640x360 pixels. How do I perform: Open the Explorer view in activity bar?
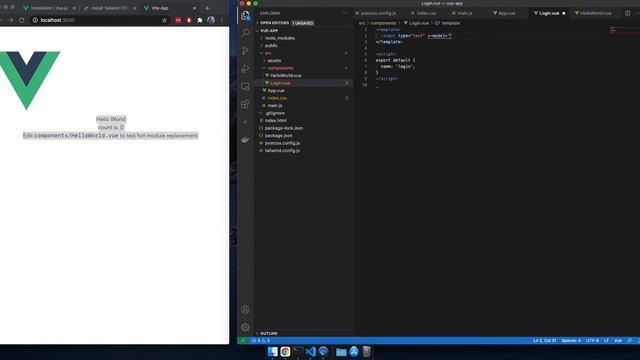pos(245,16)
